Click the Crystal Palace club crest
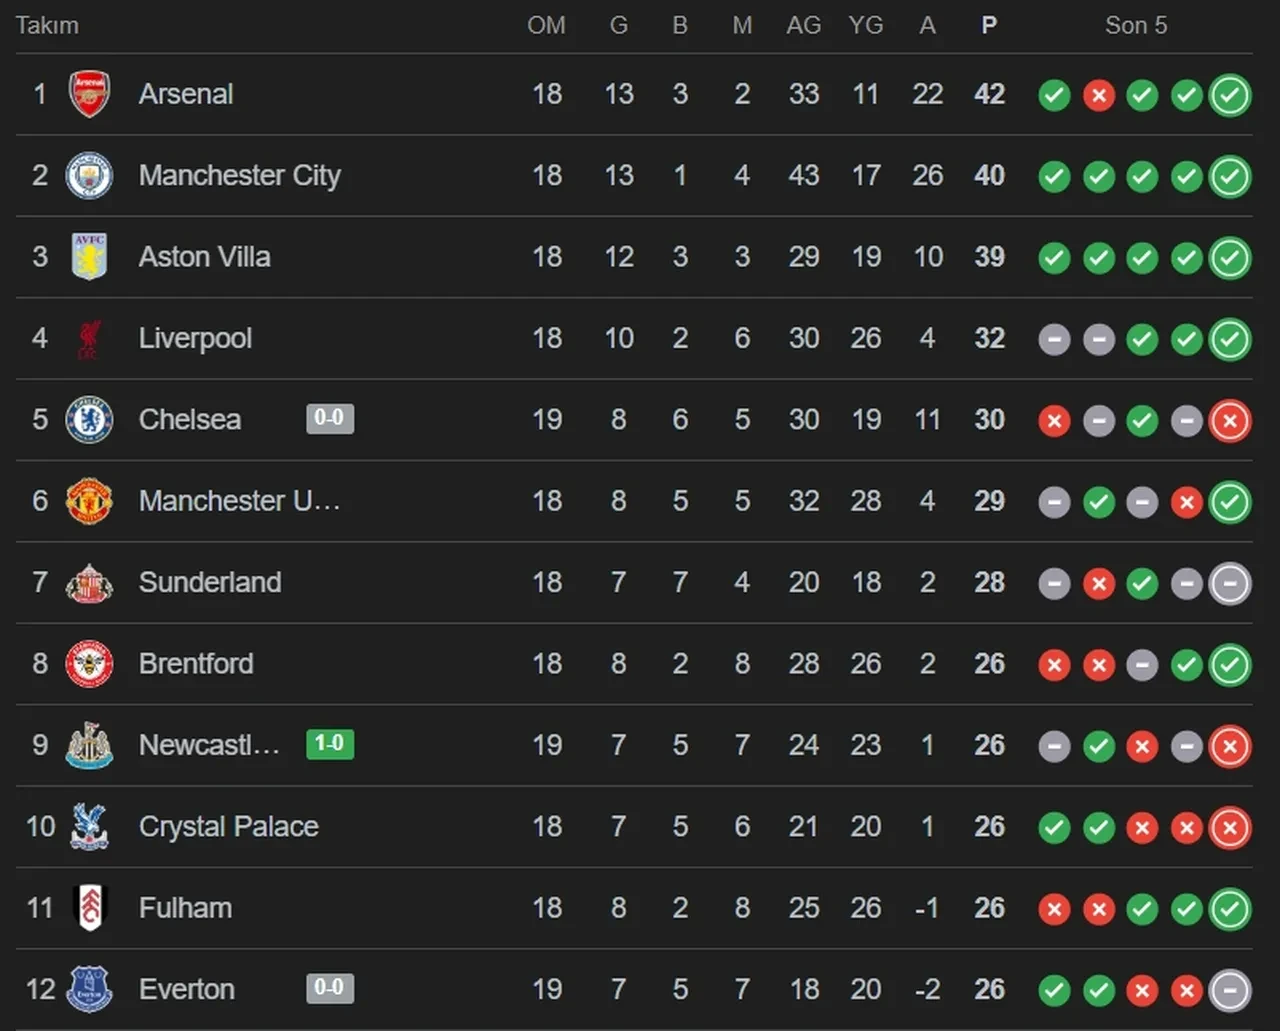This screenshot has height=1031, width=1280. [89, 827]
